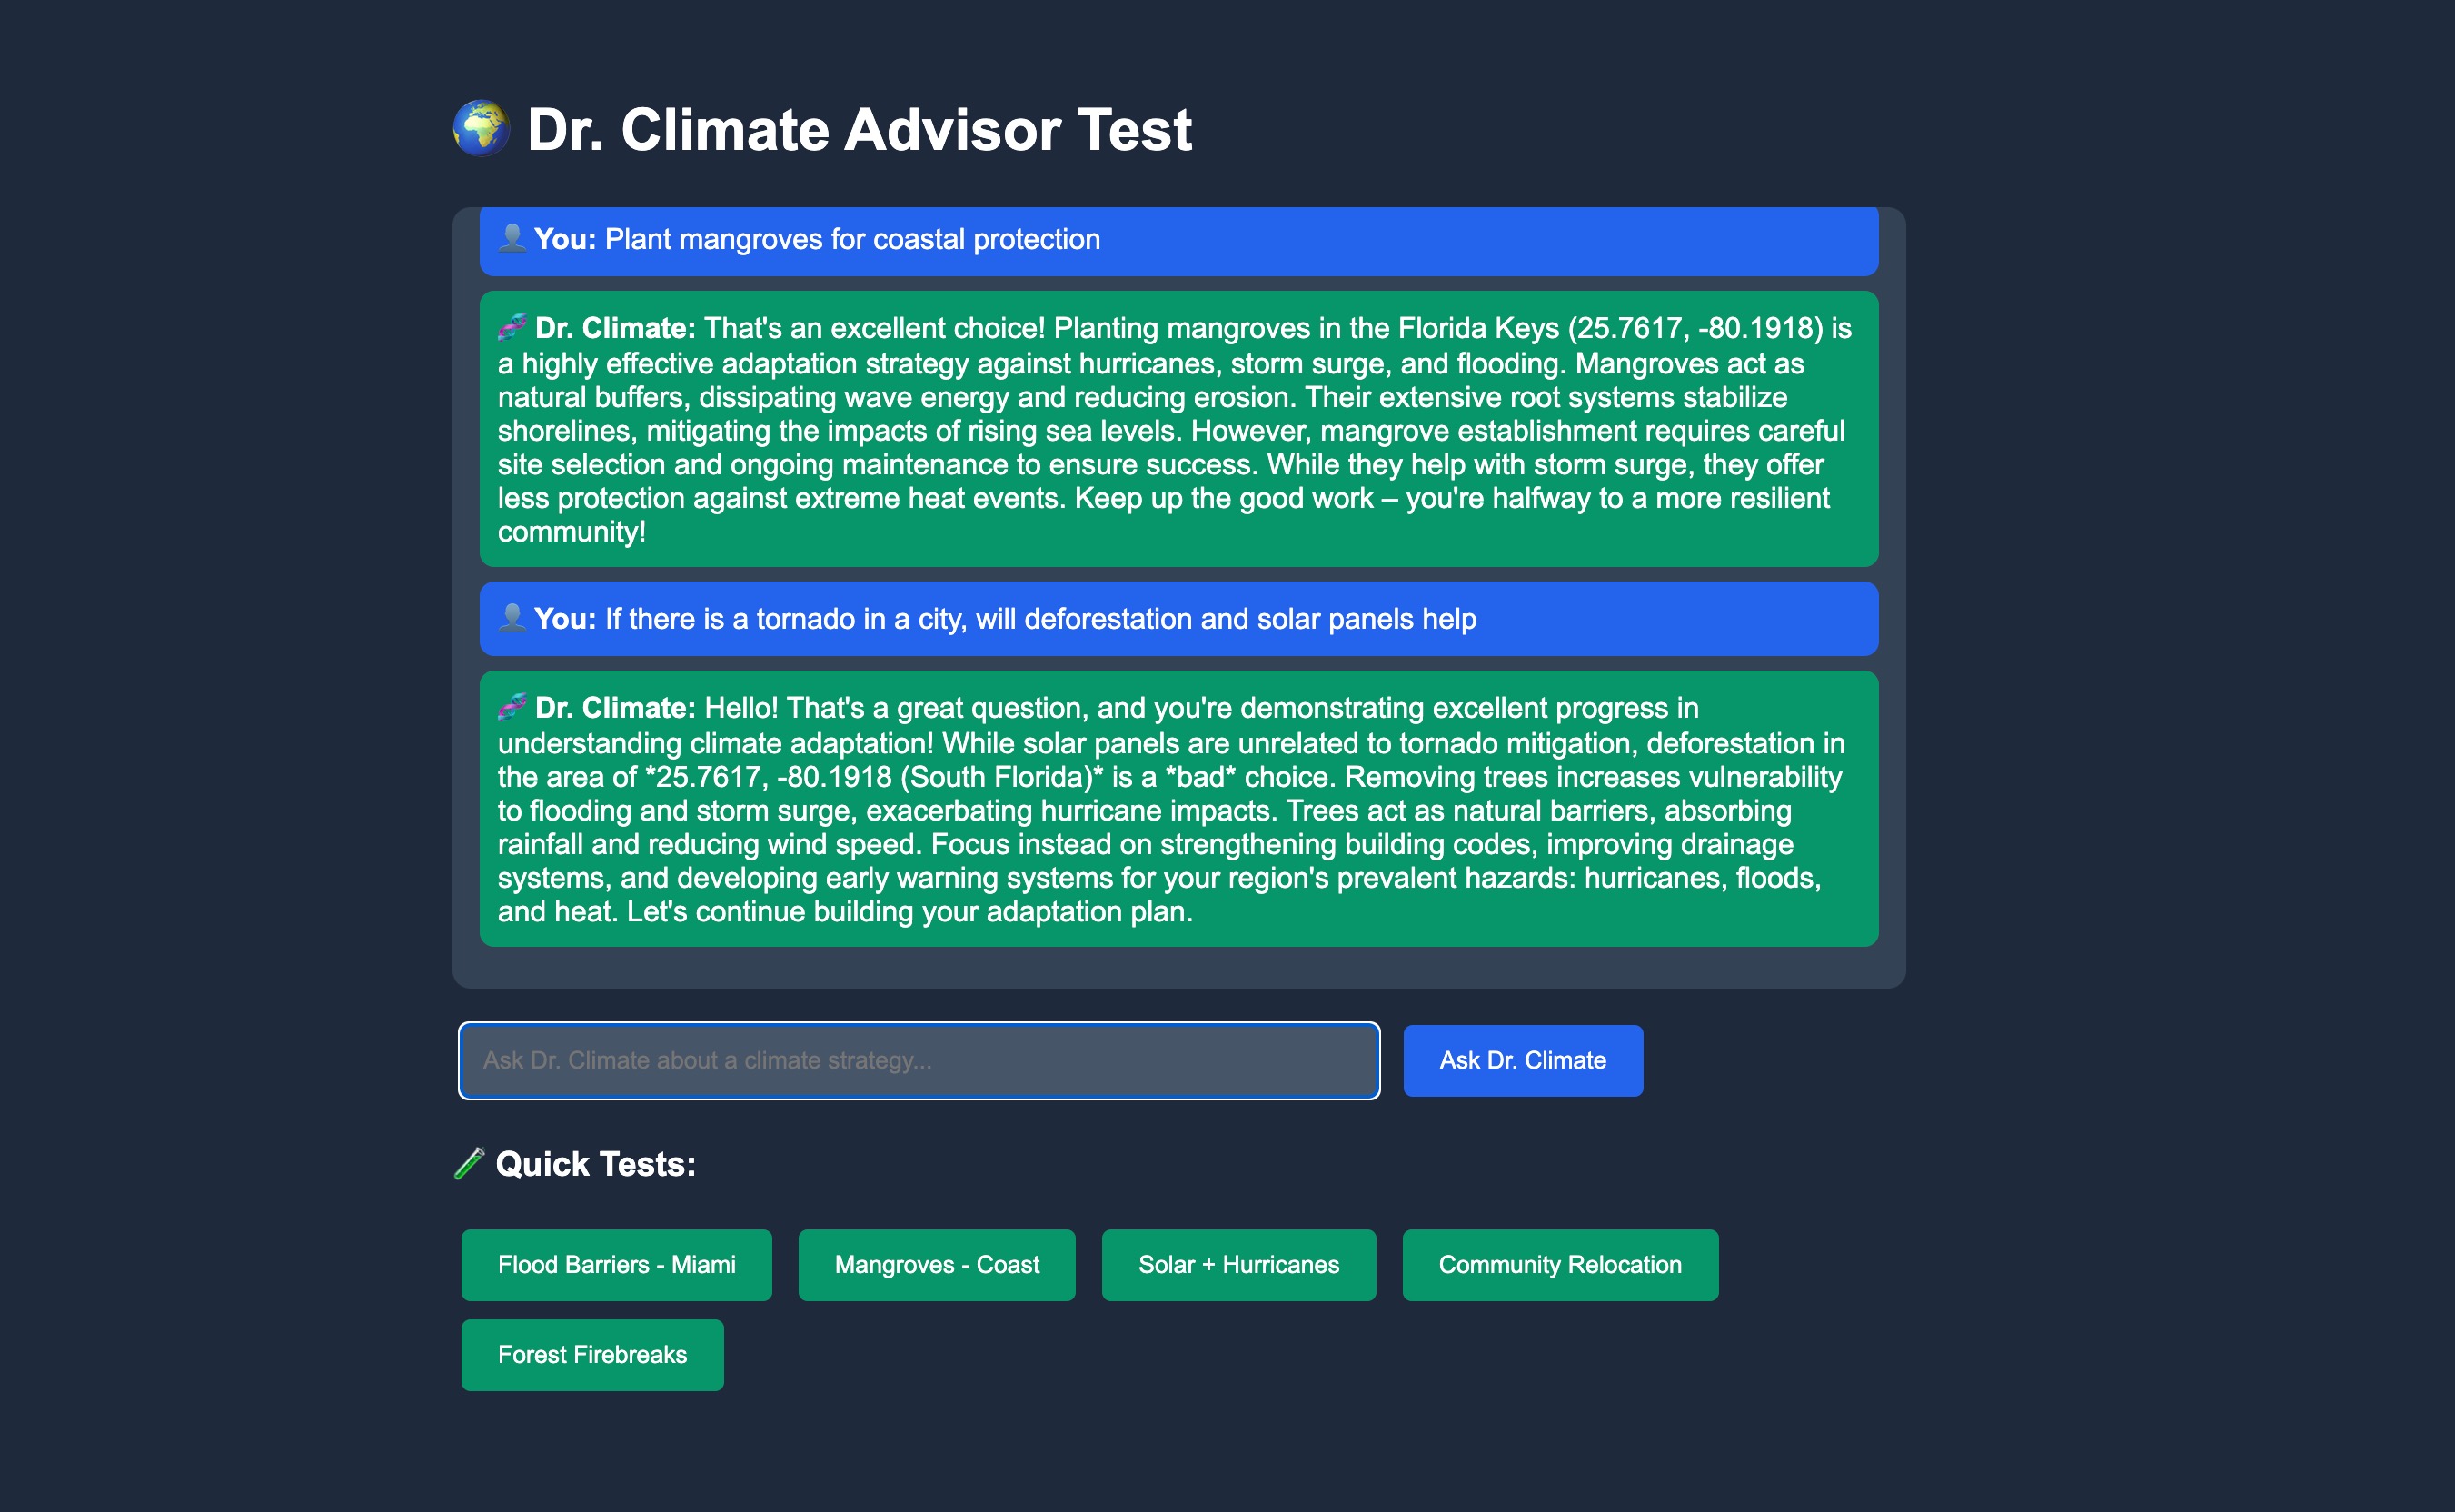The image size is (2455, 1512).
Task: Click the bold 'Dr. Climate:' label in last reply
Action: pyautogui.click(x=614, y=708)
